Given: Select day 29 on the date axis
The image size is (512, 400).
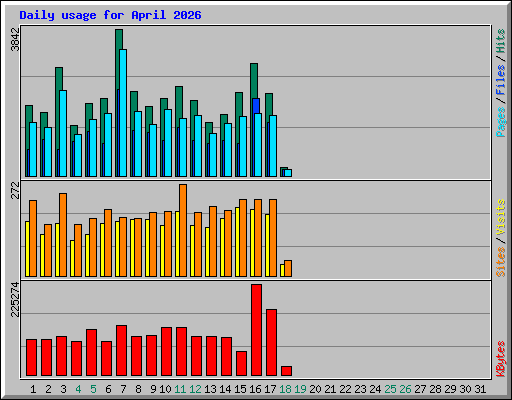Looking at the screenshot, I should pos(450,389).
